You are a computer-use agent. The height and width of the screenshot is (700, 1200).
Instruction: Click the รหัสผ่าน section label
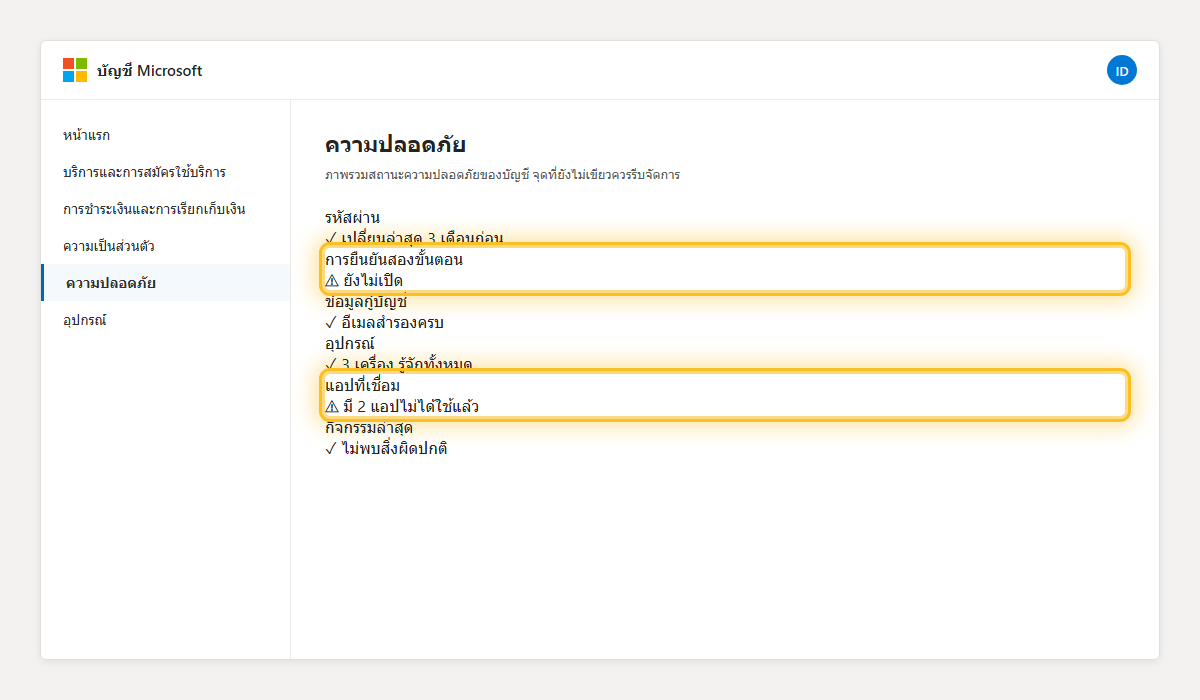352,217
